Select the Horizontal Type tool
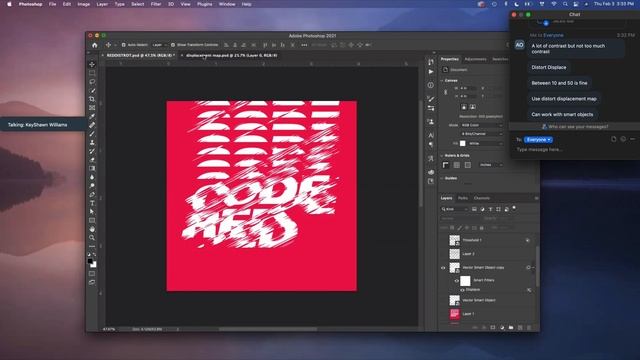This screenshot has height=360, width=640. tap(92, 203)
